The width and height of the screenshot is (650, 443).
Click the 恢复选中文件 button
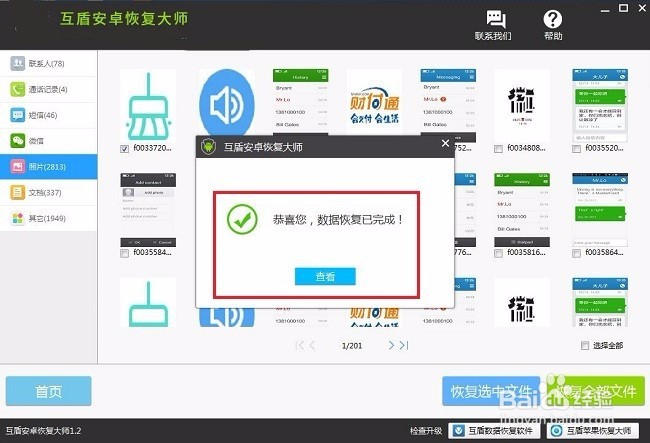coord(491,391)
